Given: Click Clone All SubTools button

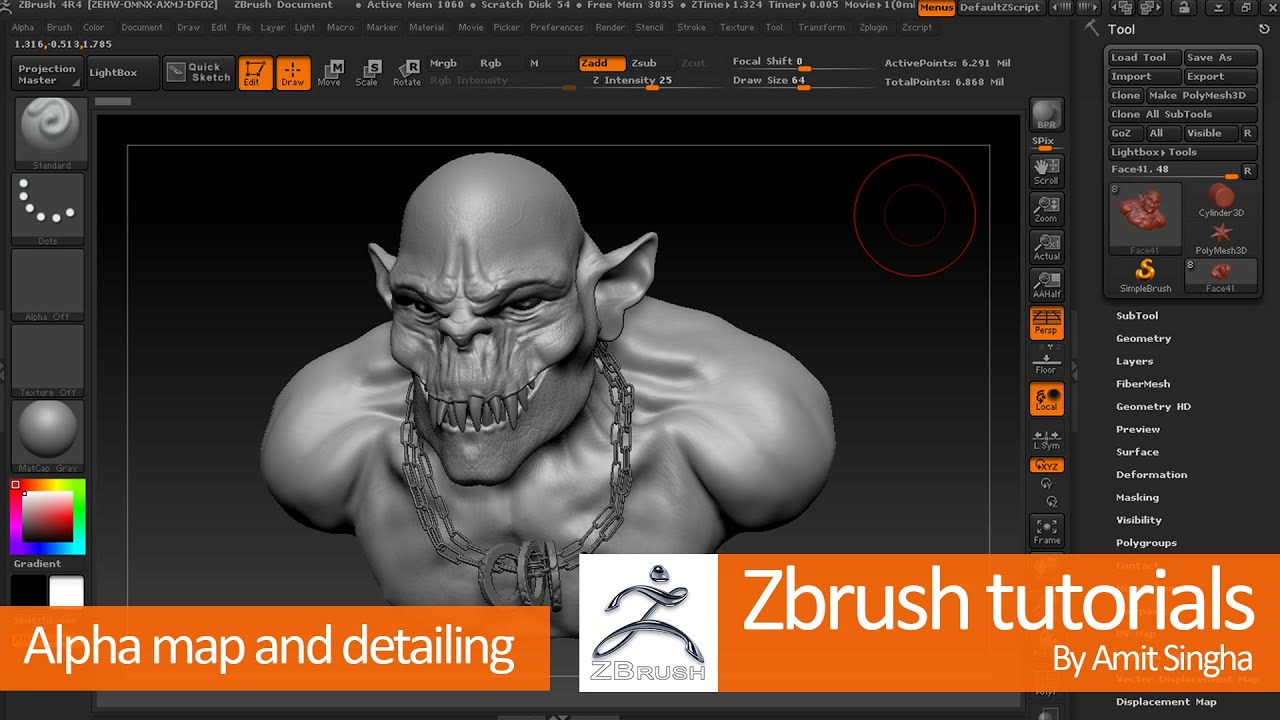Looking at the screenshot, I should tap(1183, 114).
